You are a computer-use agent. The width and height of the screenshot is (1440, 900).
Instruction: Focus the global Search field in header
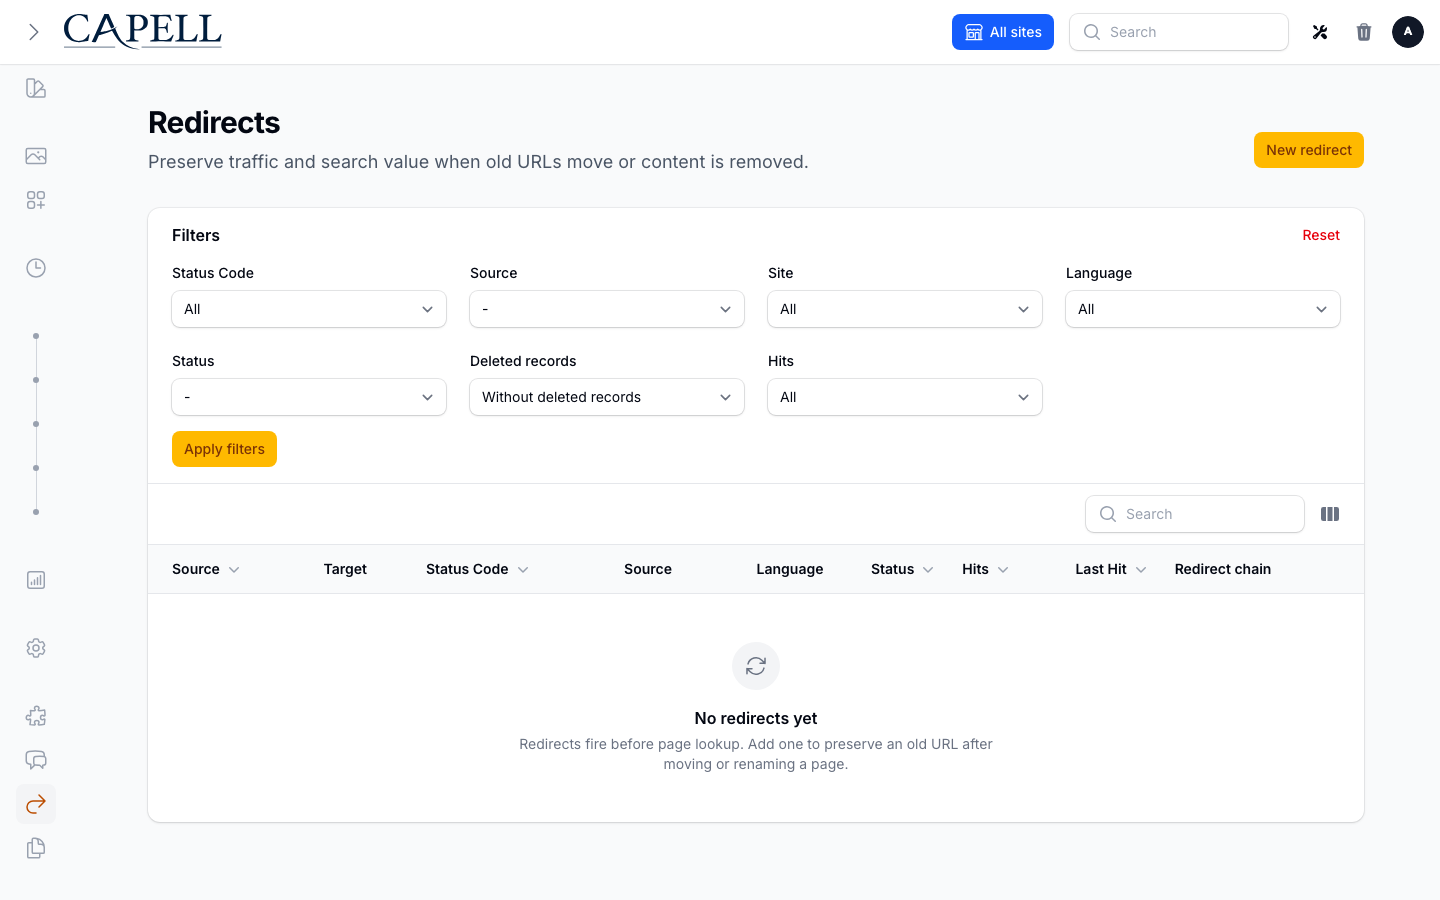[x=1179, y=32]
